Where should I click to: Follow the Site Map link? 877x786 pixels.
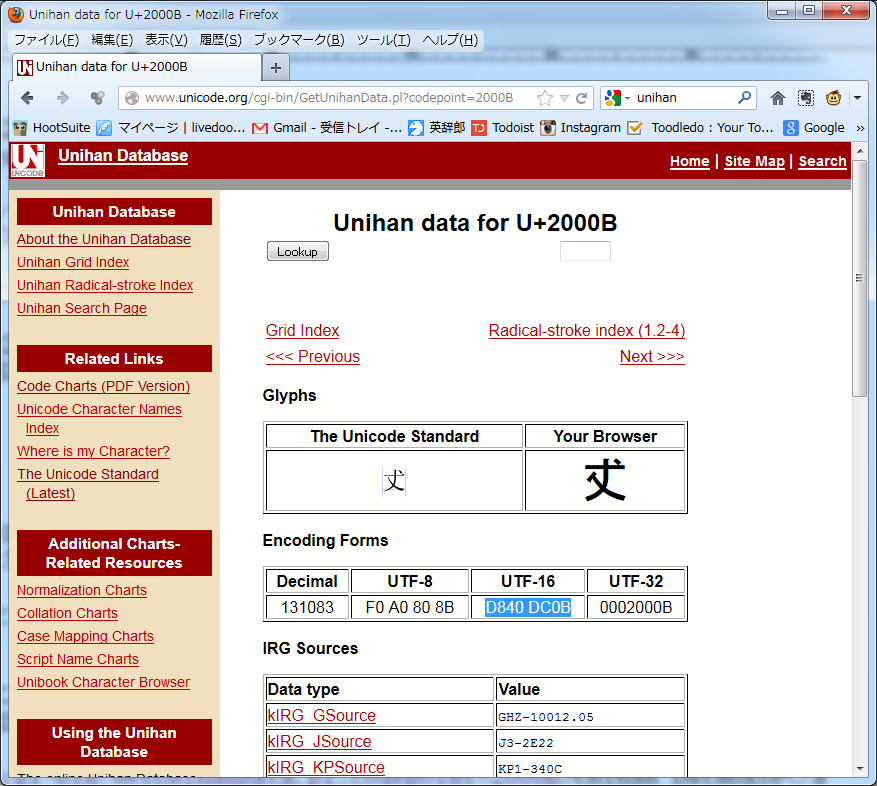coord(755,161)
